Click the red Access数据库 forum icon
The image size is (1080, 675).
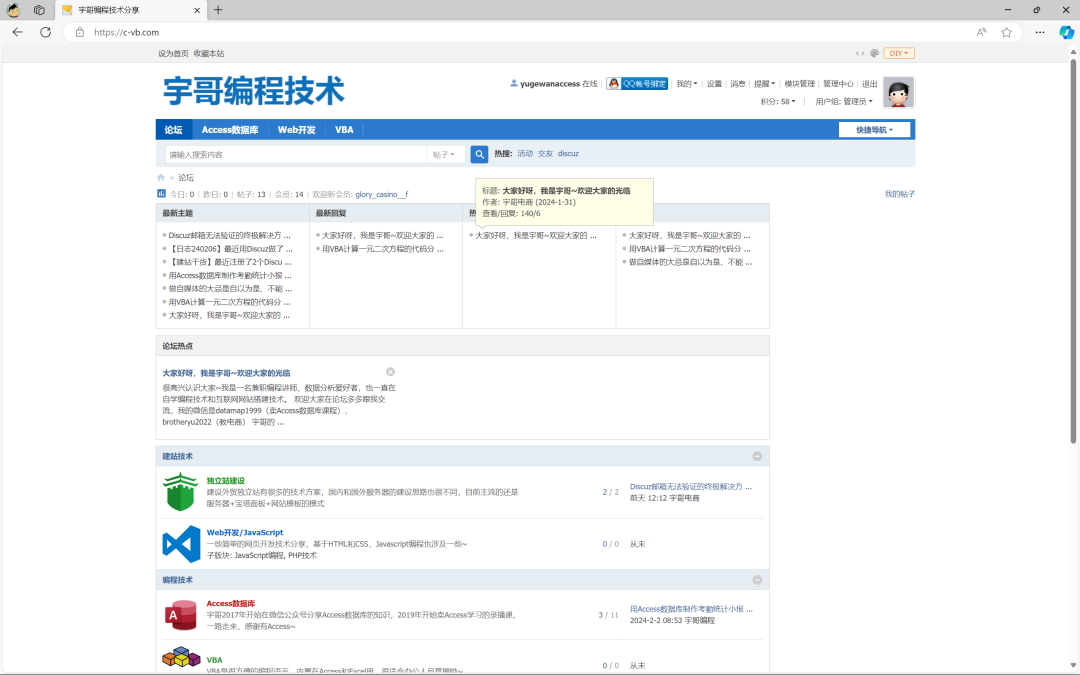pyautogui.click(x=181, y=614)
